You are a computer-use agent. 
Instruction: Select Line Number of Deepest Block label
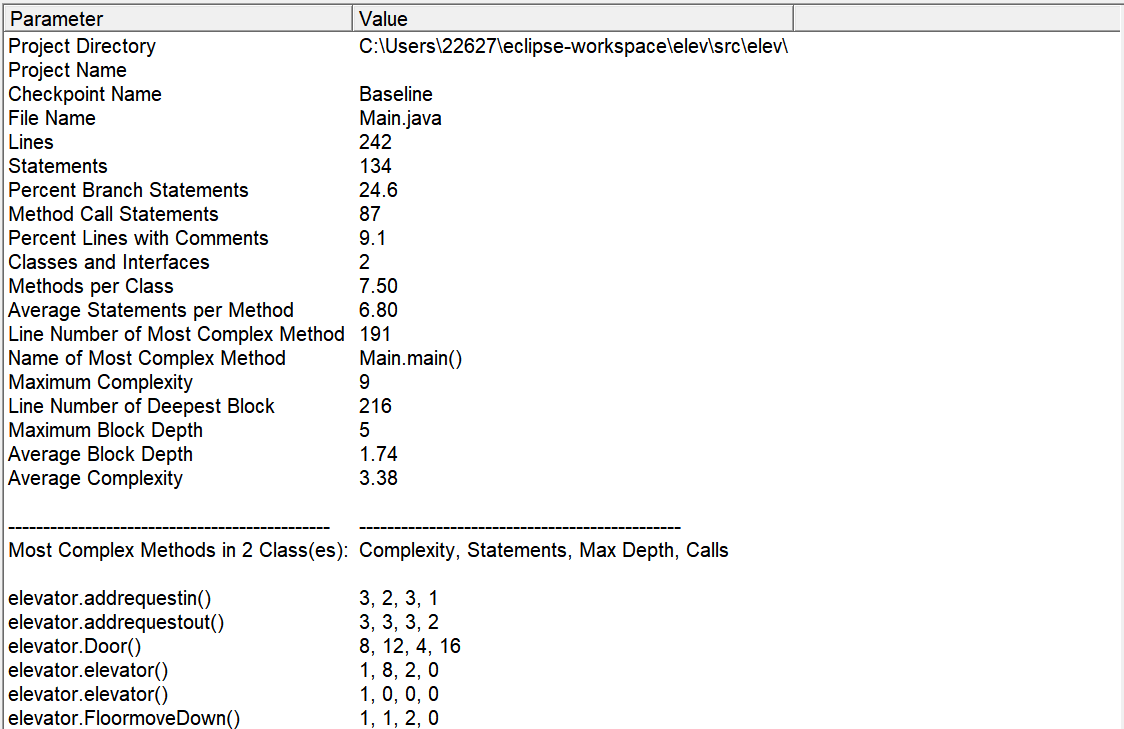(x=141, y=406)
